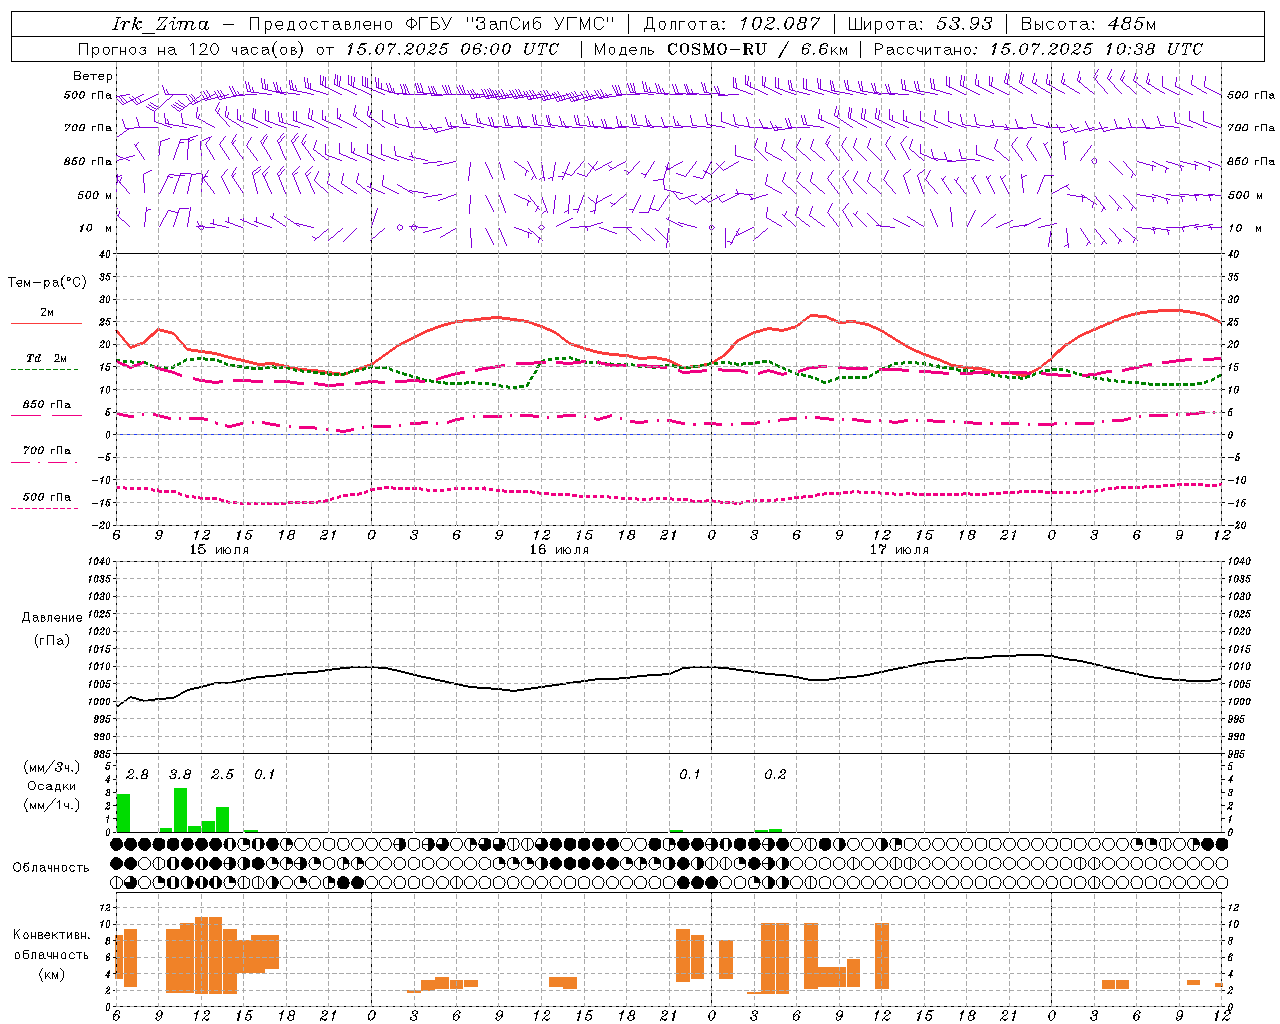Click the Конвективн. convective cloud label
This screenshot has width=1280, height=1024.
click(x=51, y=935)
